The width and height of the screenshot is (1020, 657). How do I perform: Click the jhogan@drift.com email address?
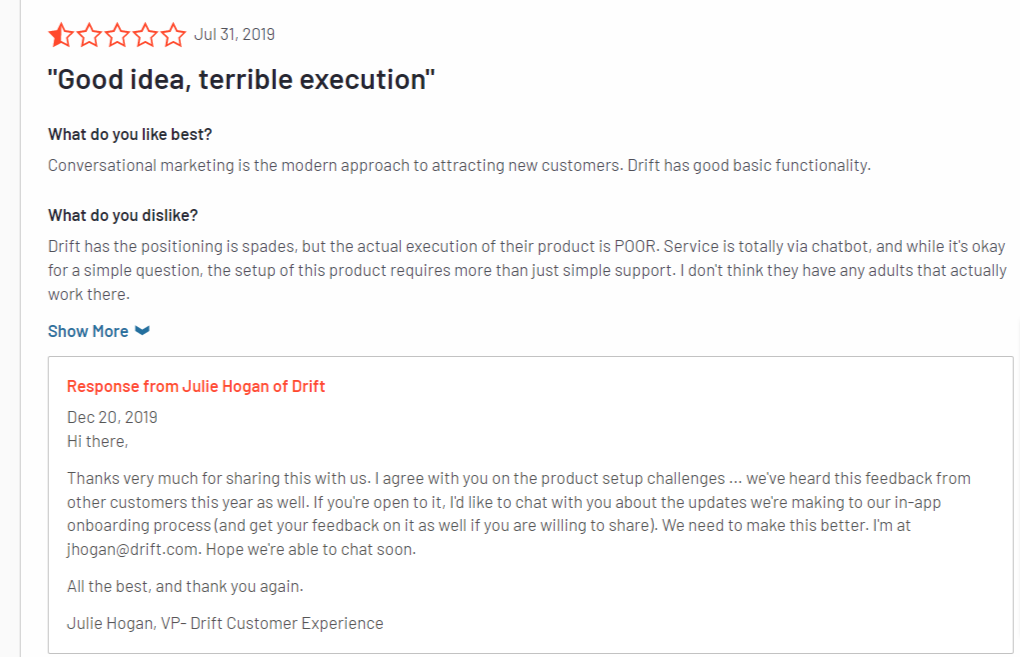click(x=132, y=549)
